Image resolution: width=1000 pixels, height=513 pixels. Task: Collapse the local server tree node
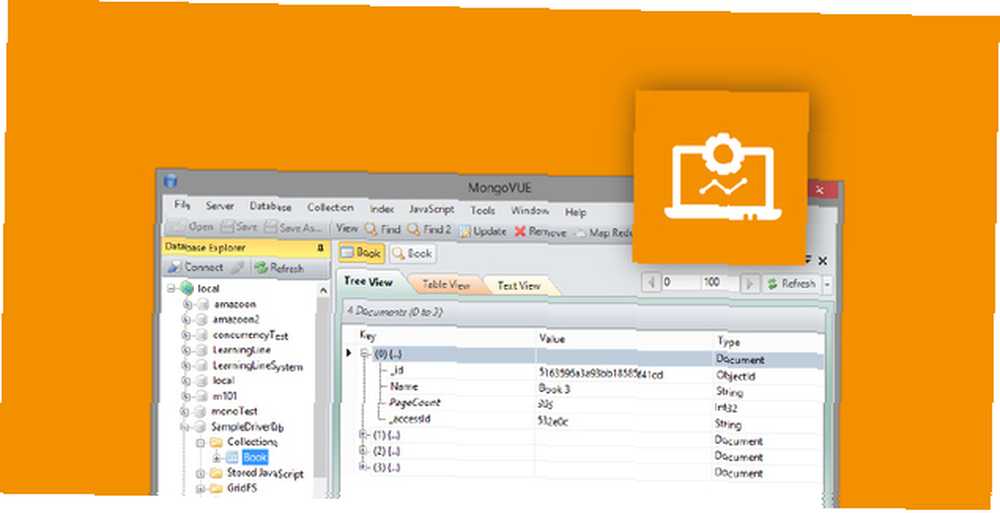pos(172,288)
